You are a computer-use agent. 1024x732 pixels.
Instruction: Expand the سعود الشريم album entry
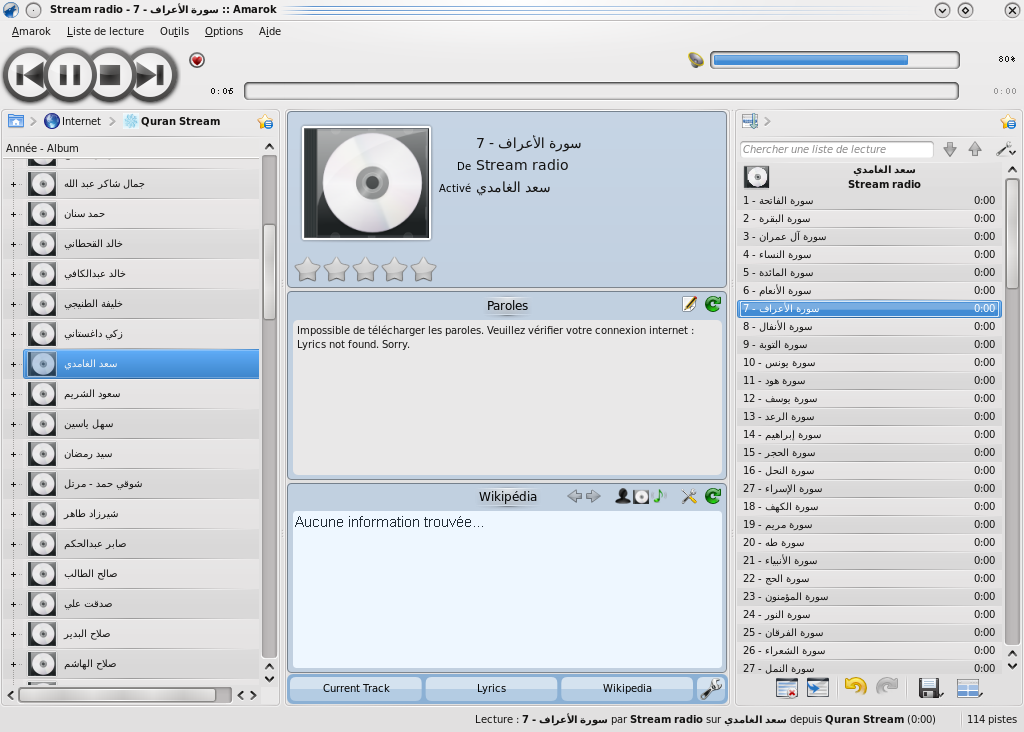13,394
